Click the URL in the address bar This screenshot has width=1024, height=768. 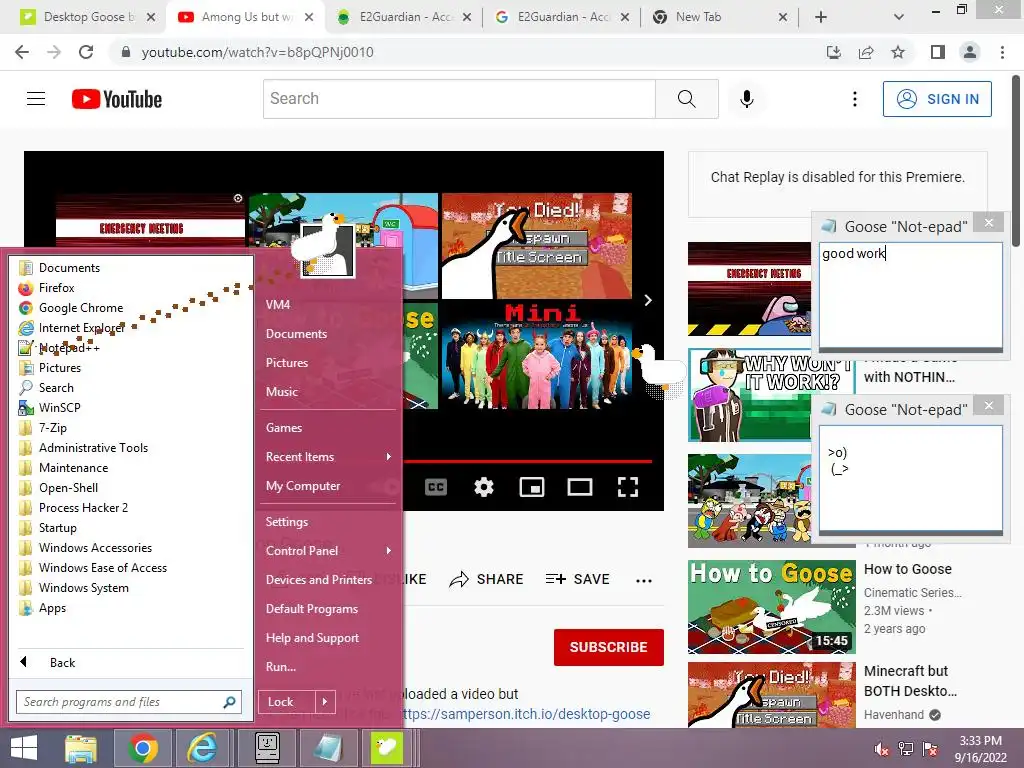click(x=257, y=52)
